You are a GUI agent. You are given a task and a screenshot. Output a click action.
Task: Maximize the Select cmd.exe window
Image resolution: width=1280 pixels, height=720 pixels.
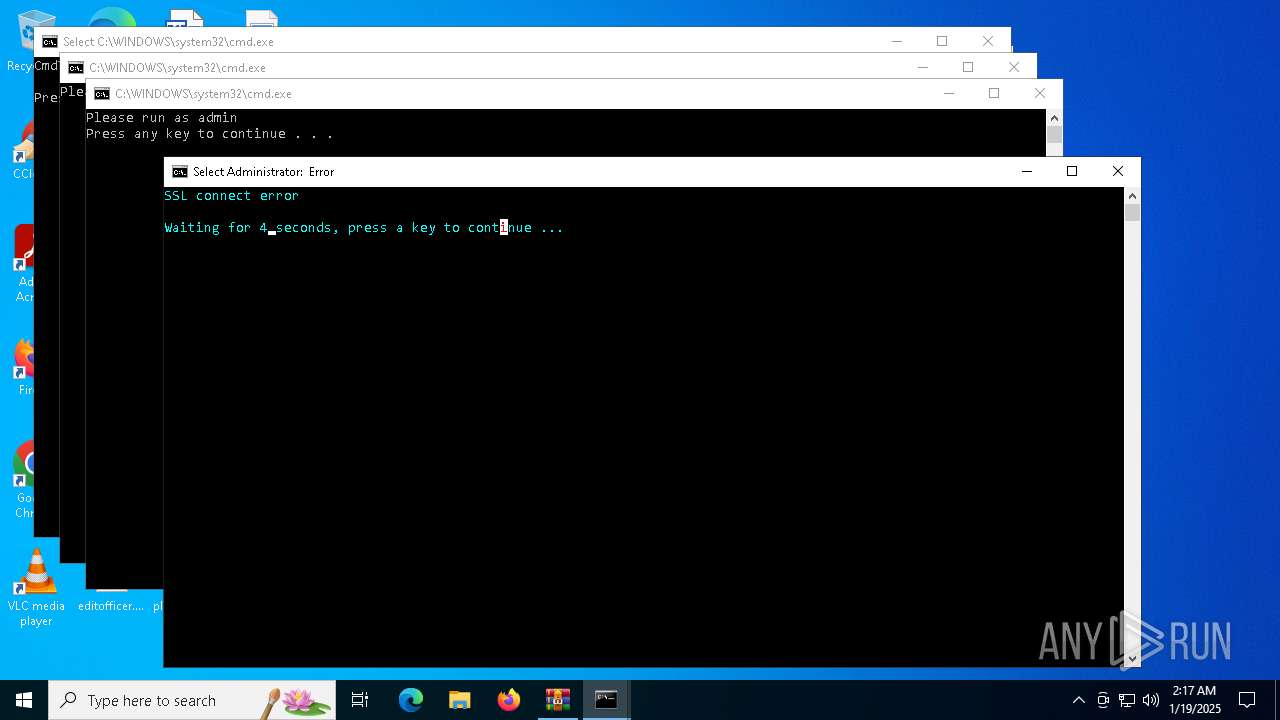point(942,41)
